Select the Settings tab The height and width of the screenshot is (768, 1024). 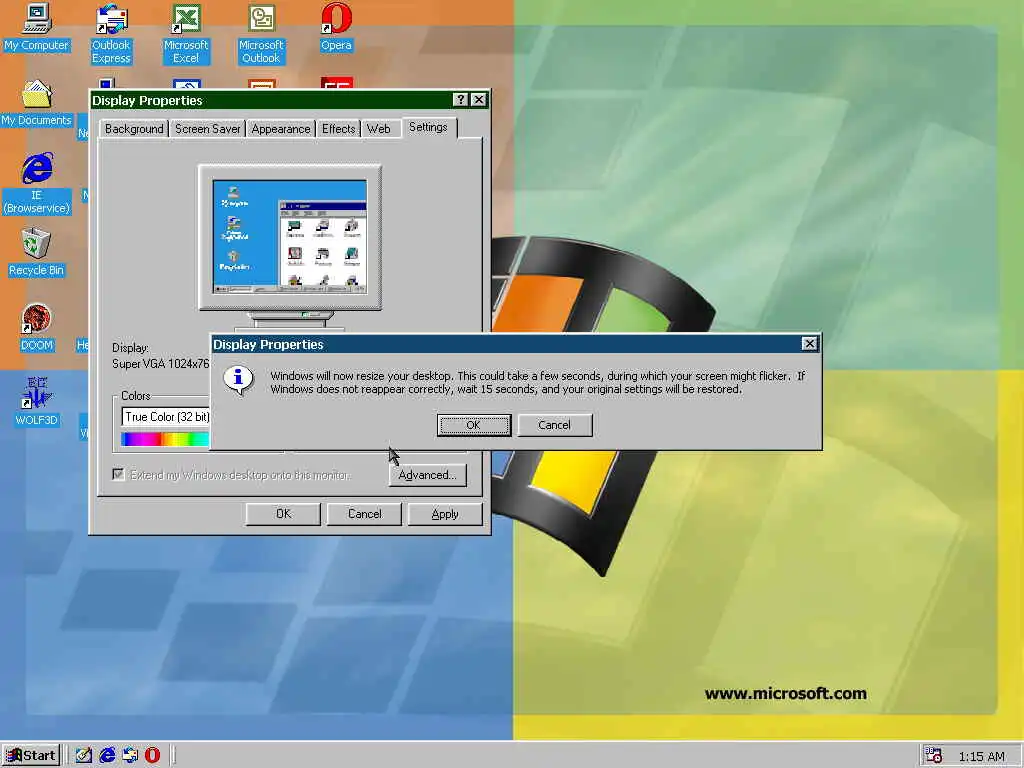coord(428,127)
